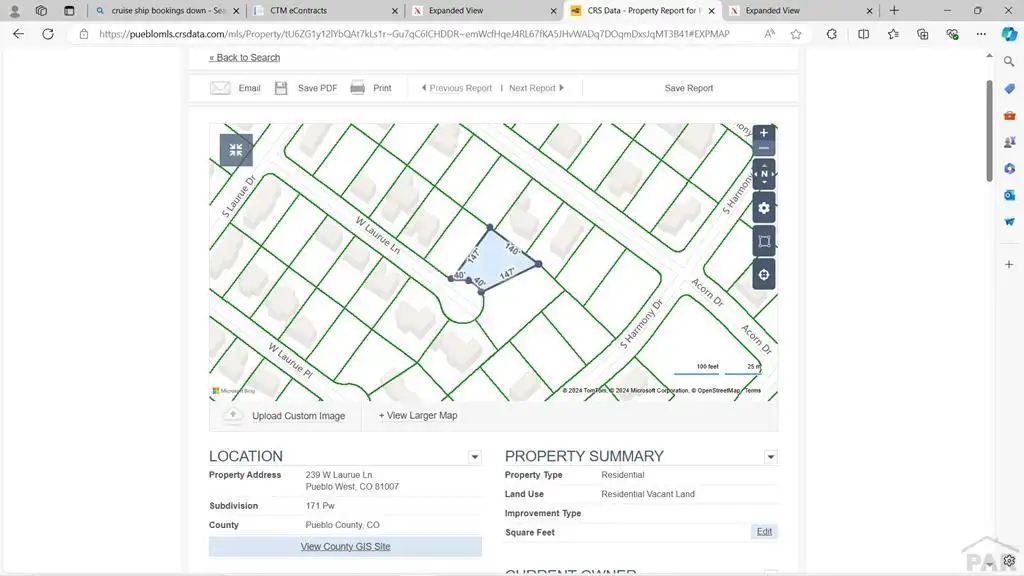Screen dimensions: 1024x576
Task: Click Back to Search link
Action: tap(244, 57)
